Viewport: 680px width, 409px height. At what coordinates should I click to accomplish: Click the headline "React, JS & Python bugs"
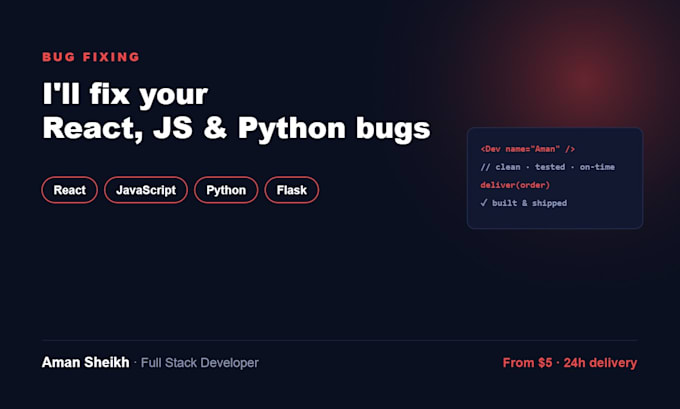[x=236, y=129]
